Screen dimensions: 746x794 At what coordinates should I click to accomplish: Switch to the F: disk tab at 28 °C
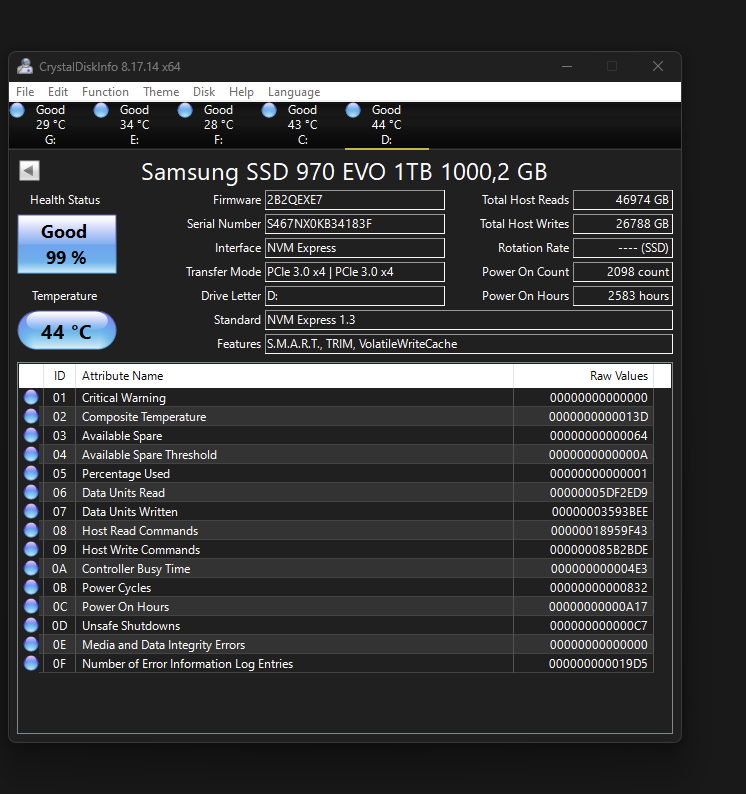218,125
